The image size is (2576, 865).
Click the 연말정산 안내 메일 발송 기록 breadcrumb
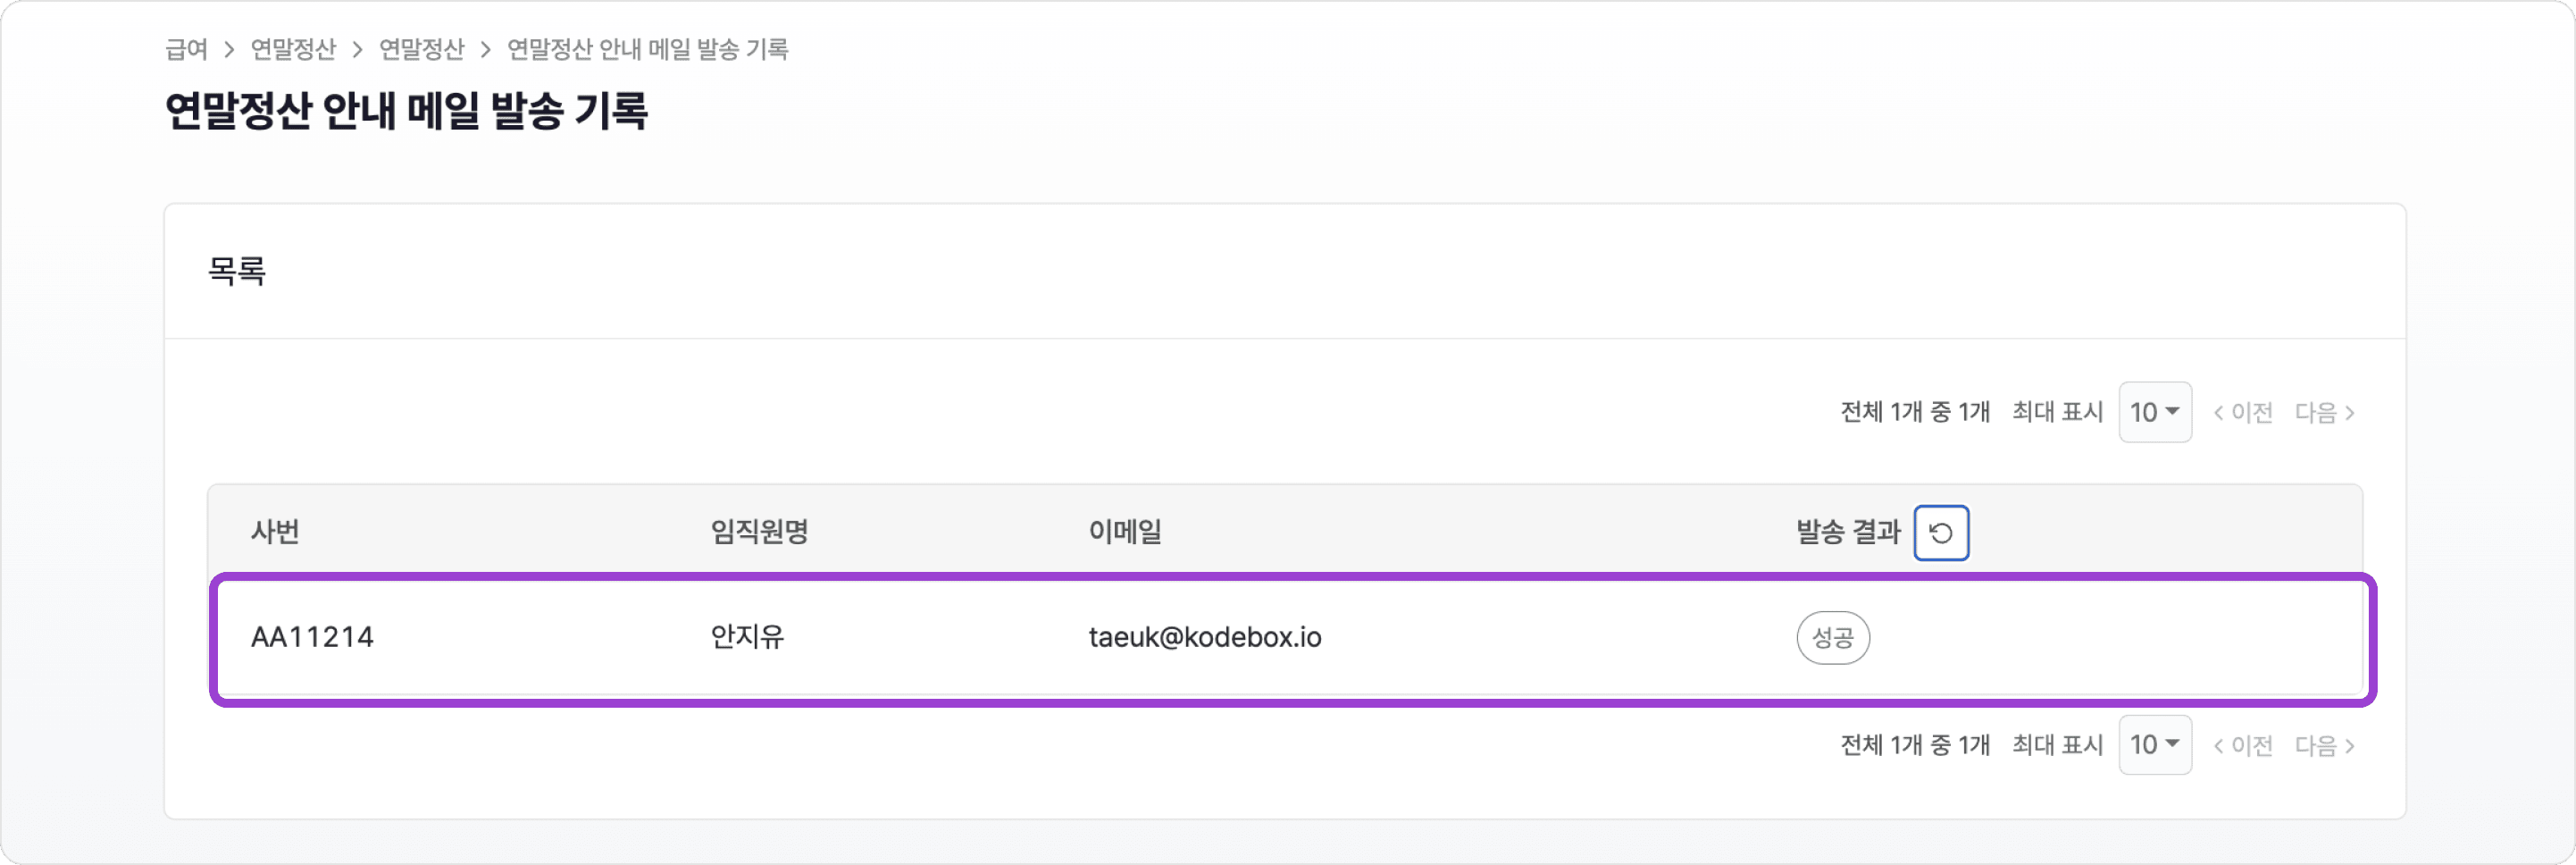[x=647, y=49]
